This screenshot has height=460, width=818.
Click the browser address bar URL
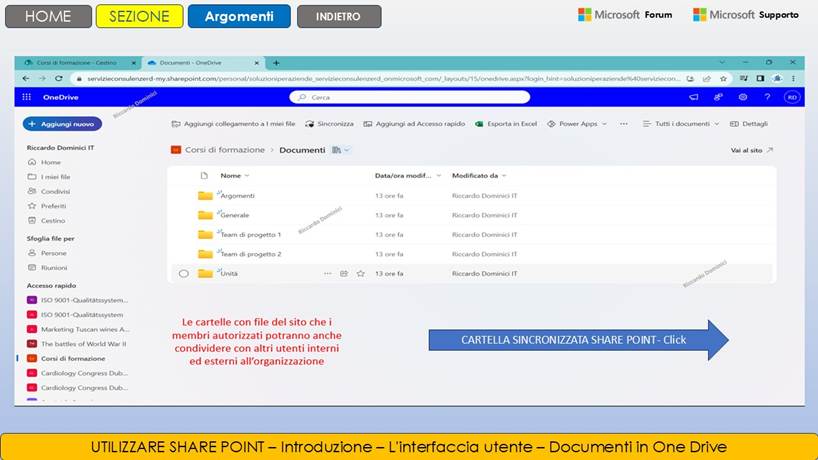383,79
